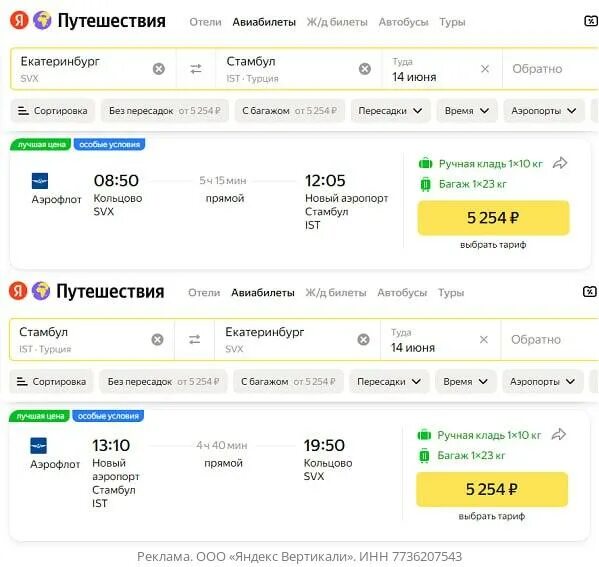Viewport: 599px width, 567px height.
Task: Open the Ж/д билеты tab in top header
Action: click(337, 22)
